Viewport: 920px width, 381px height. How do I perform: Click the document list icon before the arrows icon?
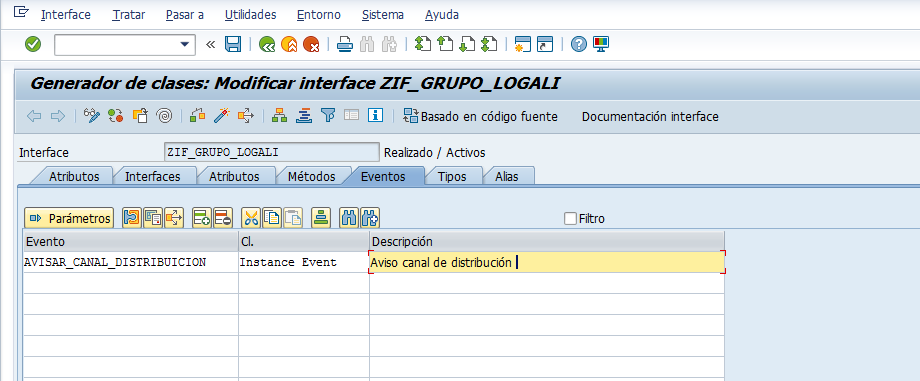(153, 218)
